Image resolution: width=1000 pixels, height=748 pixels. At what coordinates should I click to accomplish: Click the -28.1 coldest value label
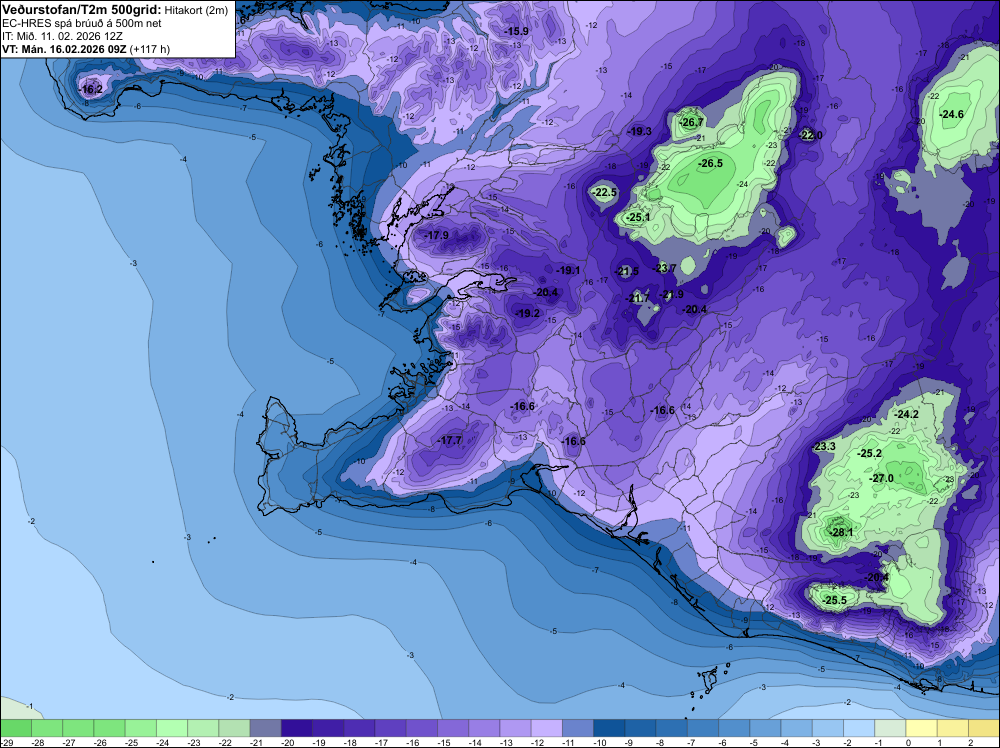(841, 532)
